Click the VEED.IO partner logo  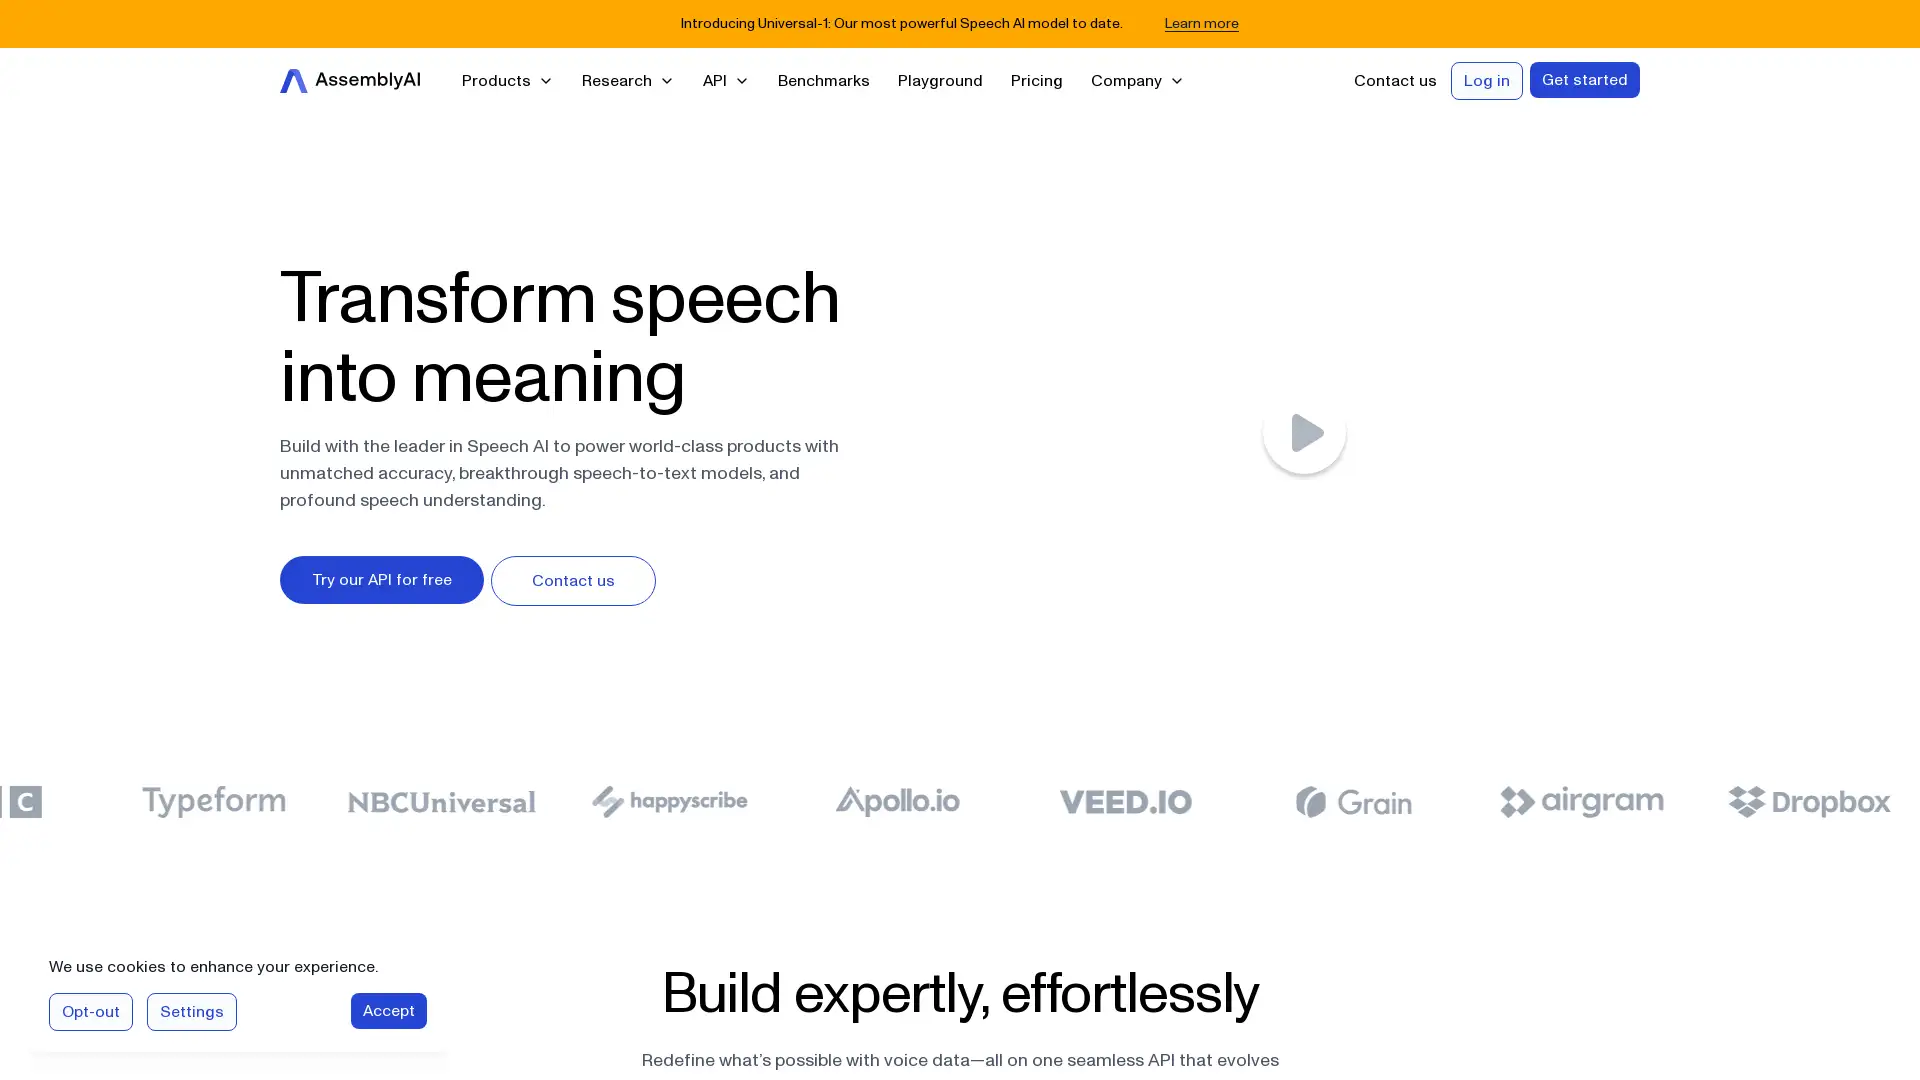[1125, 800]
